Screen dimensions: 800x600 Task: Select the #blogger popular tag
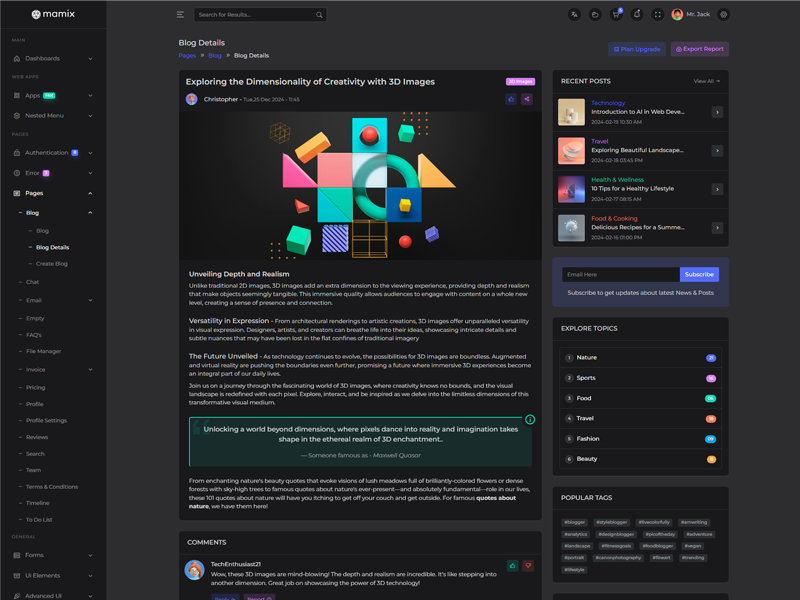[575, 522]
